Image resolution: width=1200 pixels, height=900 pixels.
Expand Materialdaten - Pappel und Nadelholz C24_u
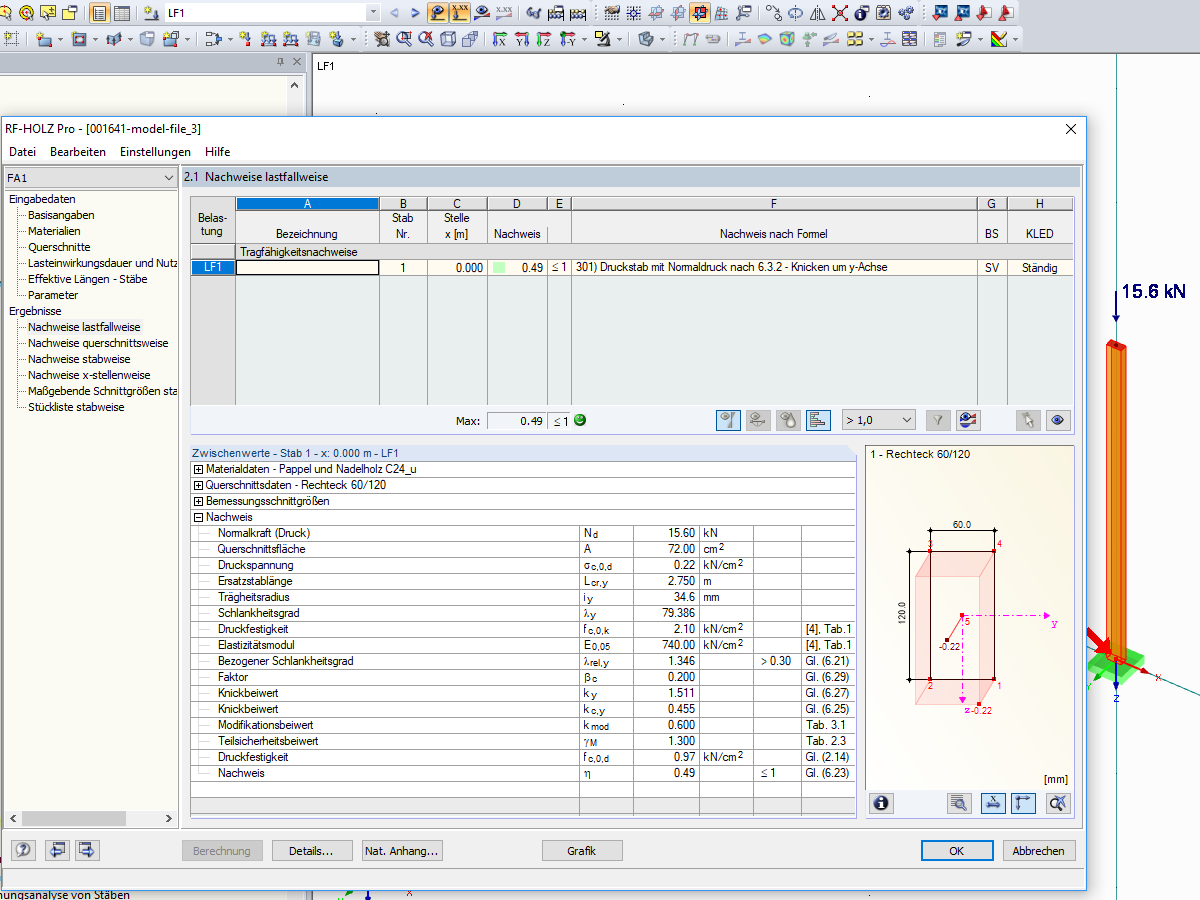198,470
